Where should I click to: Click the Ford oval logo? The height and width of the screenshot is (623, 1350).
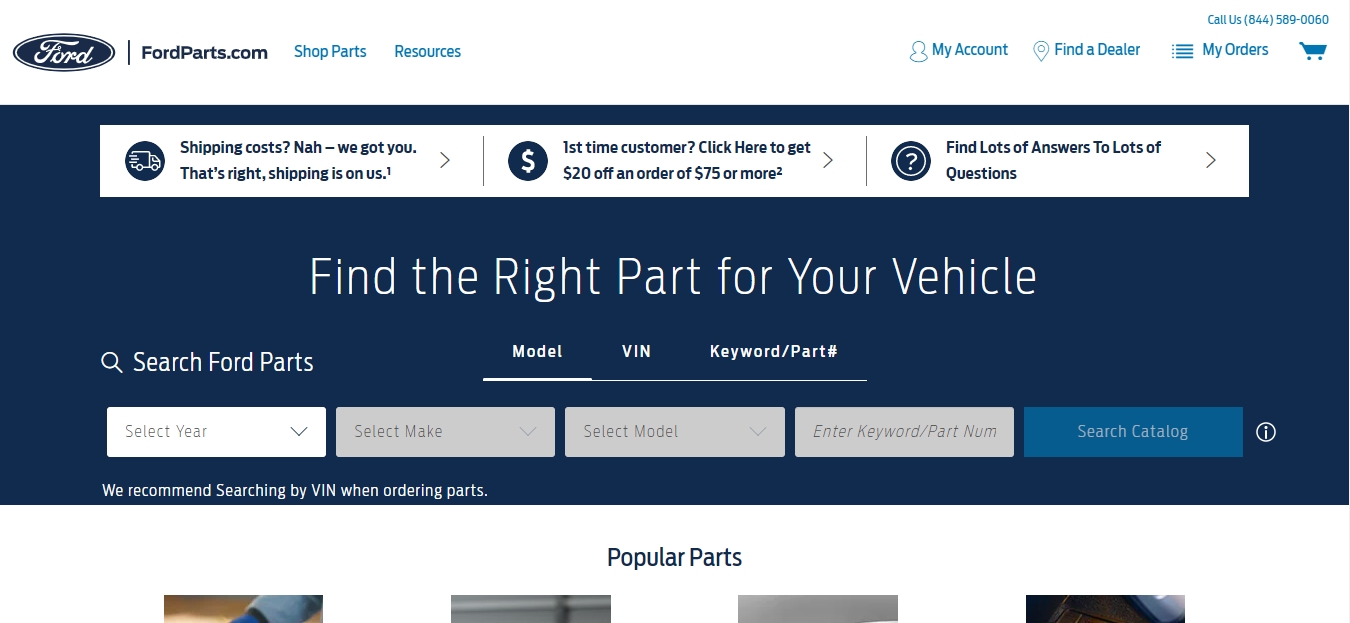(64, 52)
